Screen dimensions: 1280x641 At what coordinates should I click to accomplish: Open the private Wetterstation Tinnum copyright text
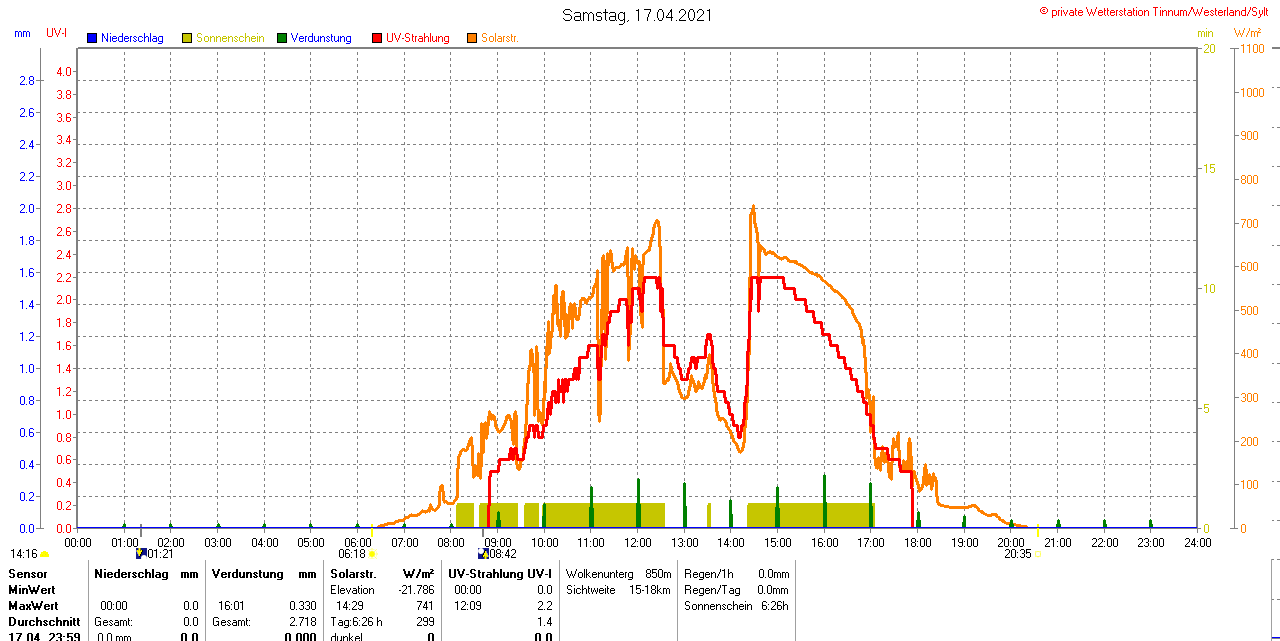(1158, 11)
